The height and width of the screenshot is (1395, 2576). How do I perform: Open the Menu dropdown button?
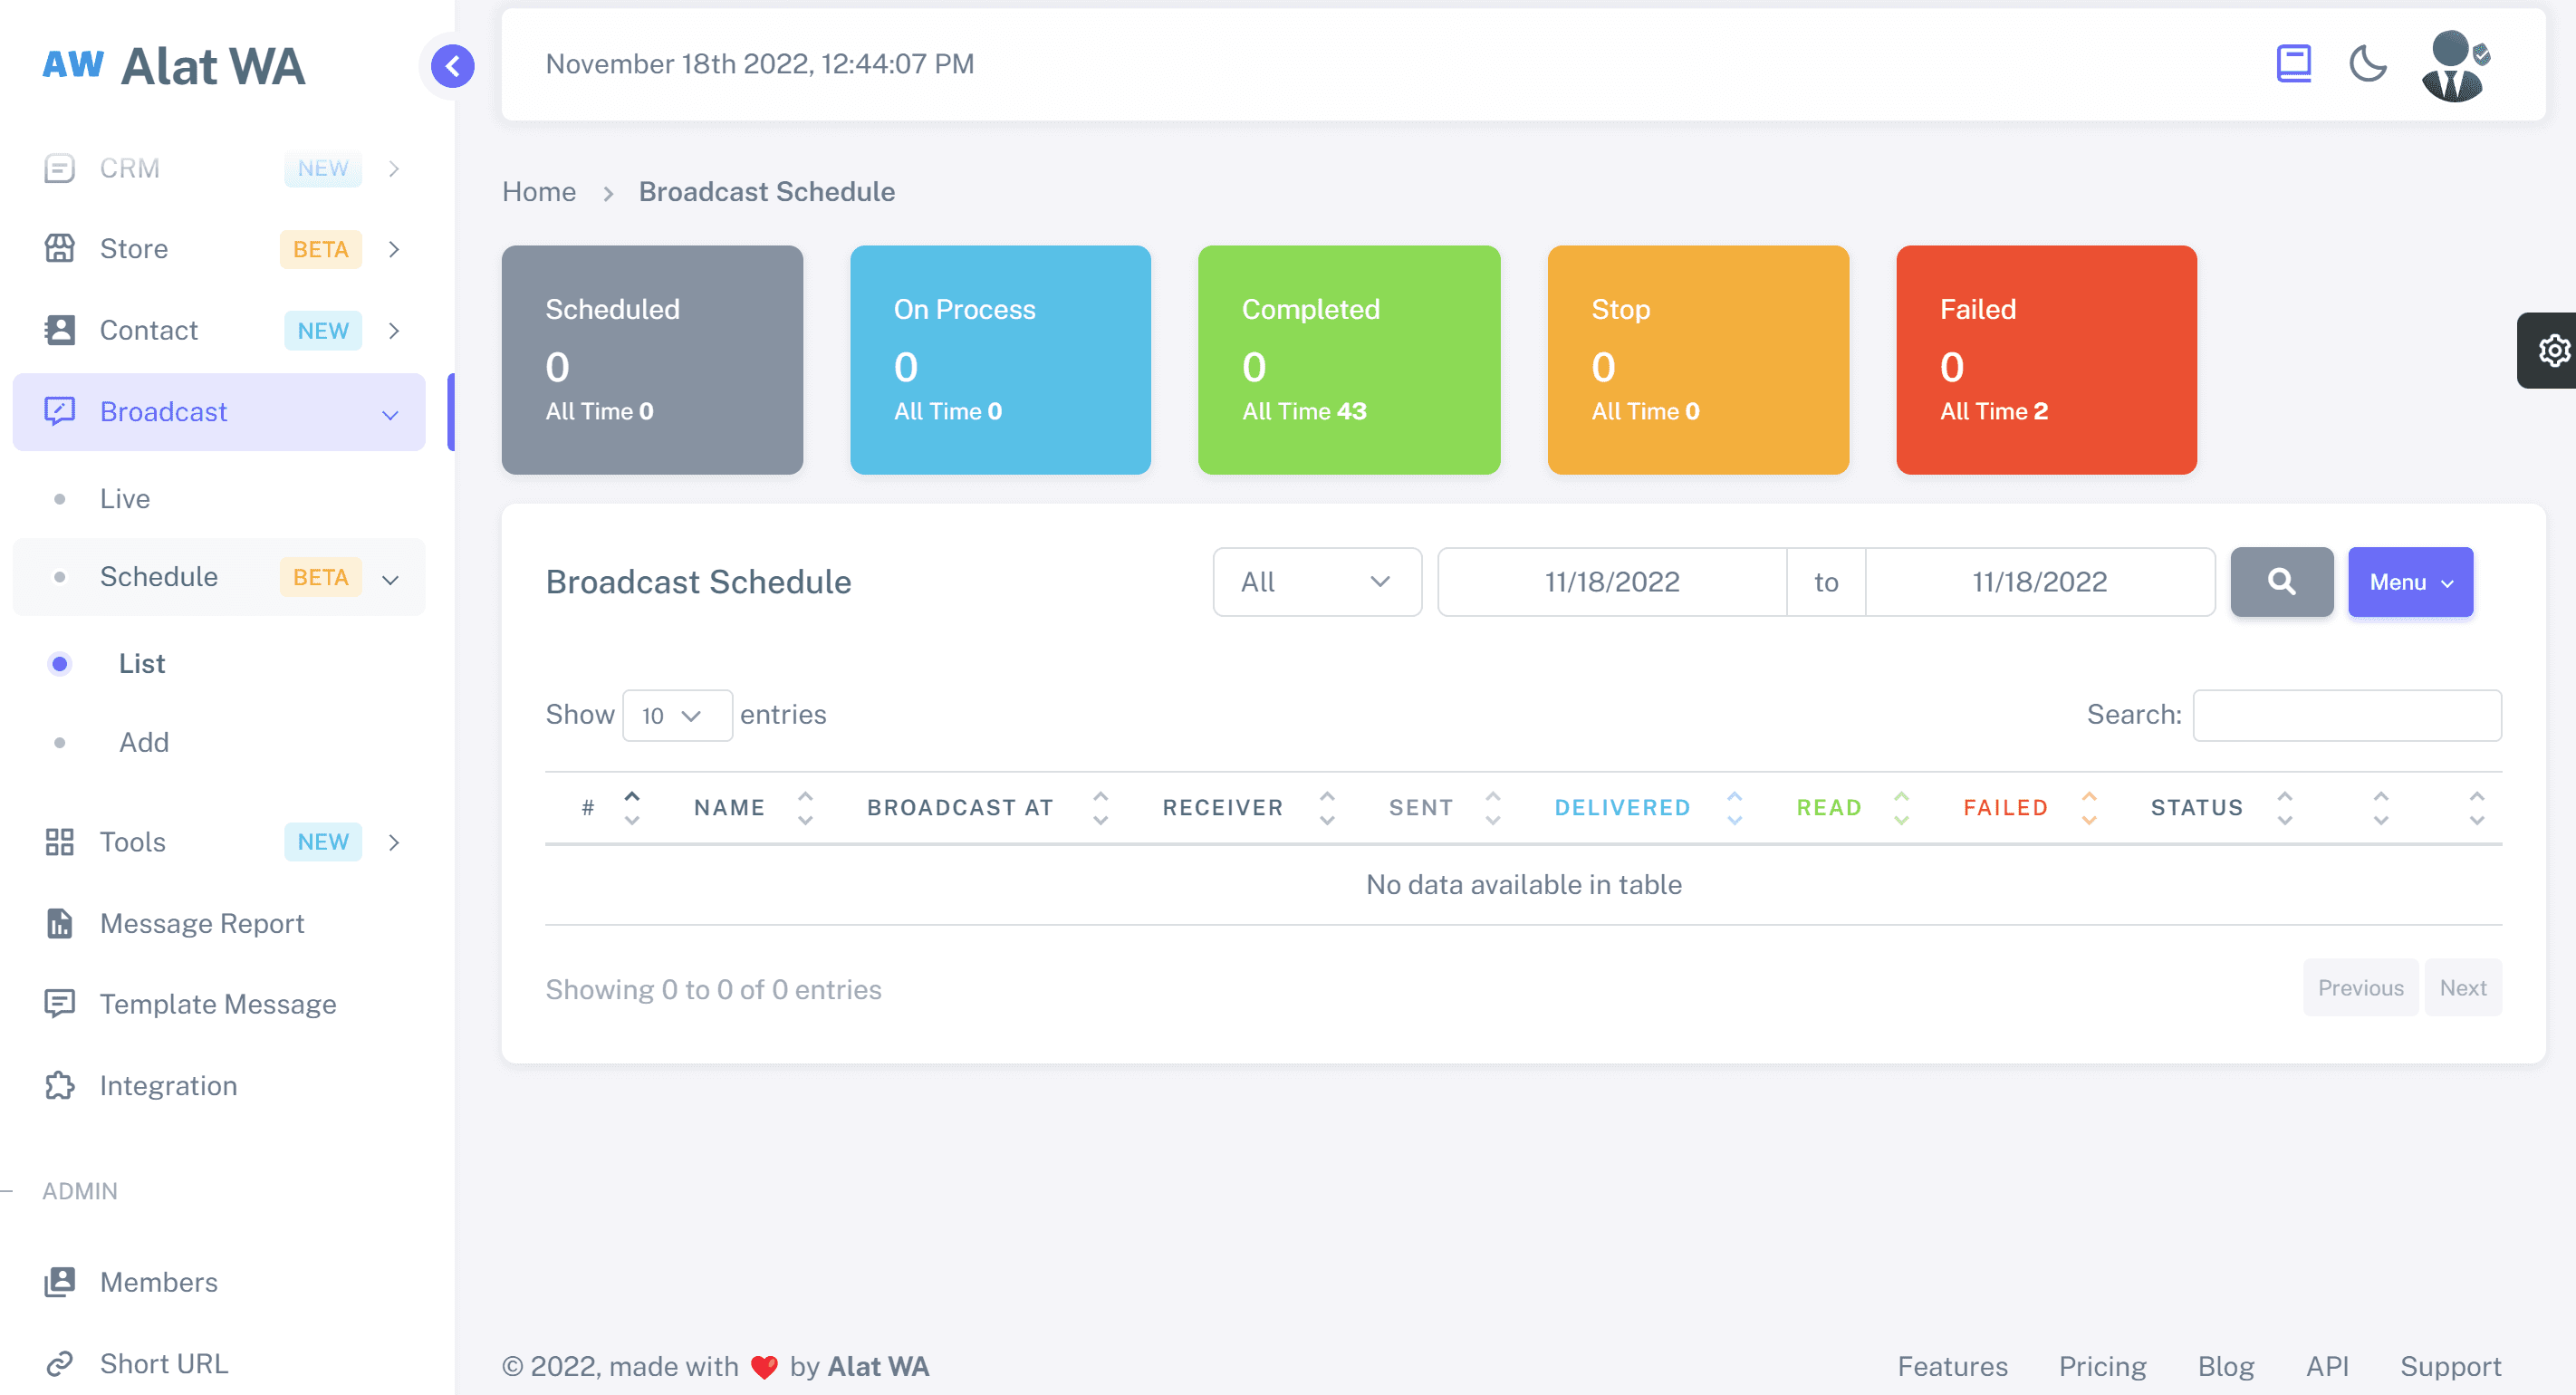pyautogui.click(x=2410, y=581)
